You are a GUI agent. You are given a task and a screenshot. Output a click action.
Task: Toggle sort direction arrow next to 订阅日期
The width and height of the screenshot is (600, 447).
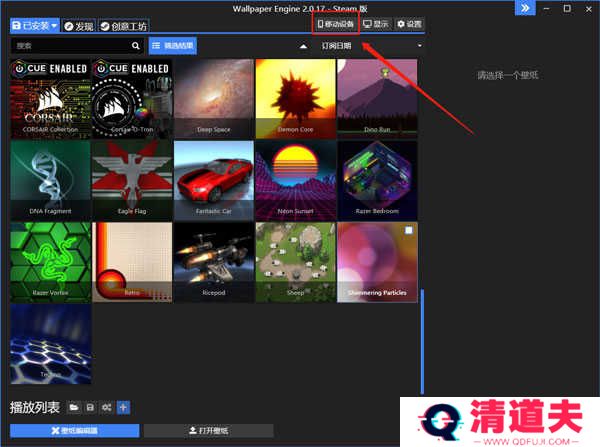(x=304, y=46)
